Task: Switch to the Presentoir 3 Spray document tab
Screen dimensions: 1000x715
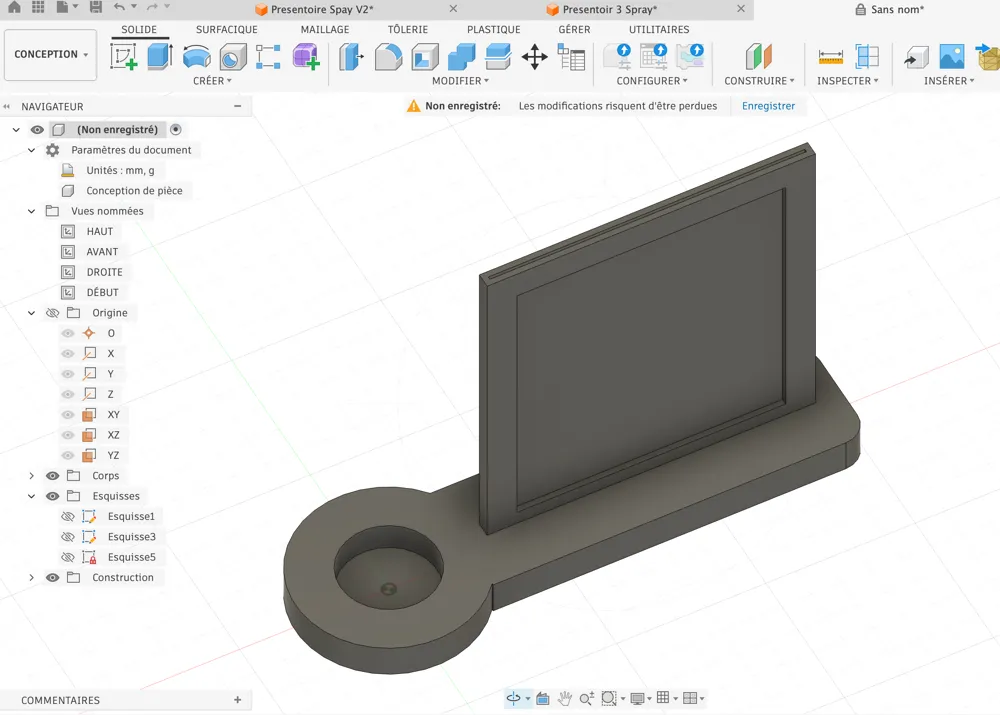Action: 609,10
